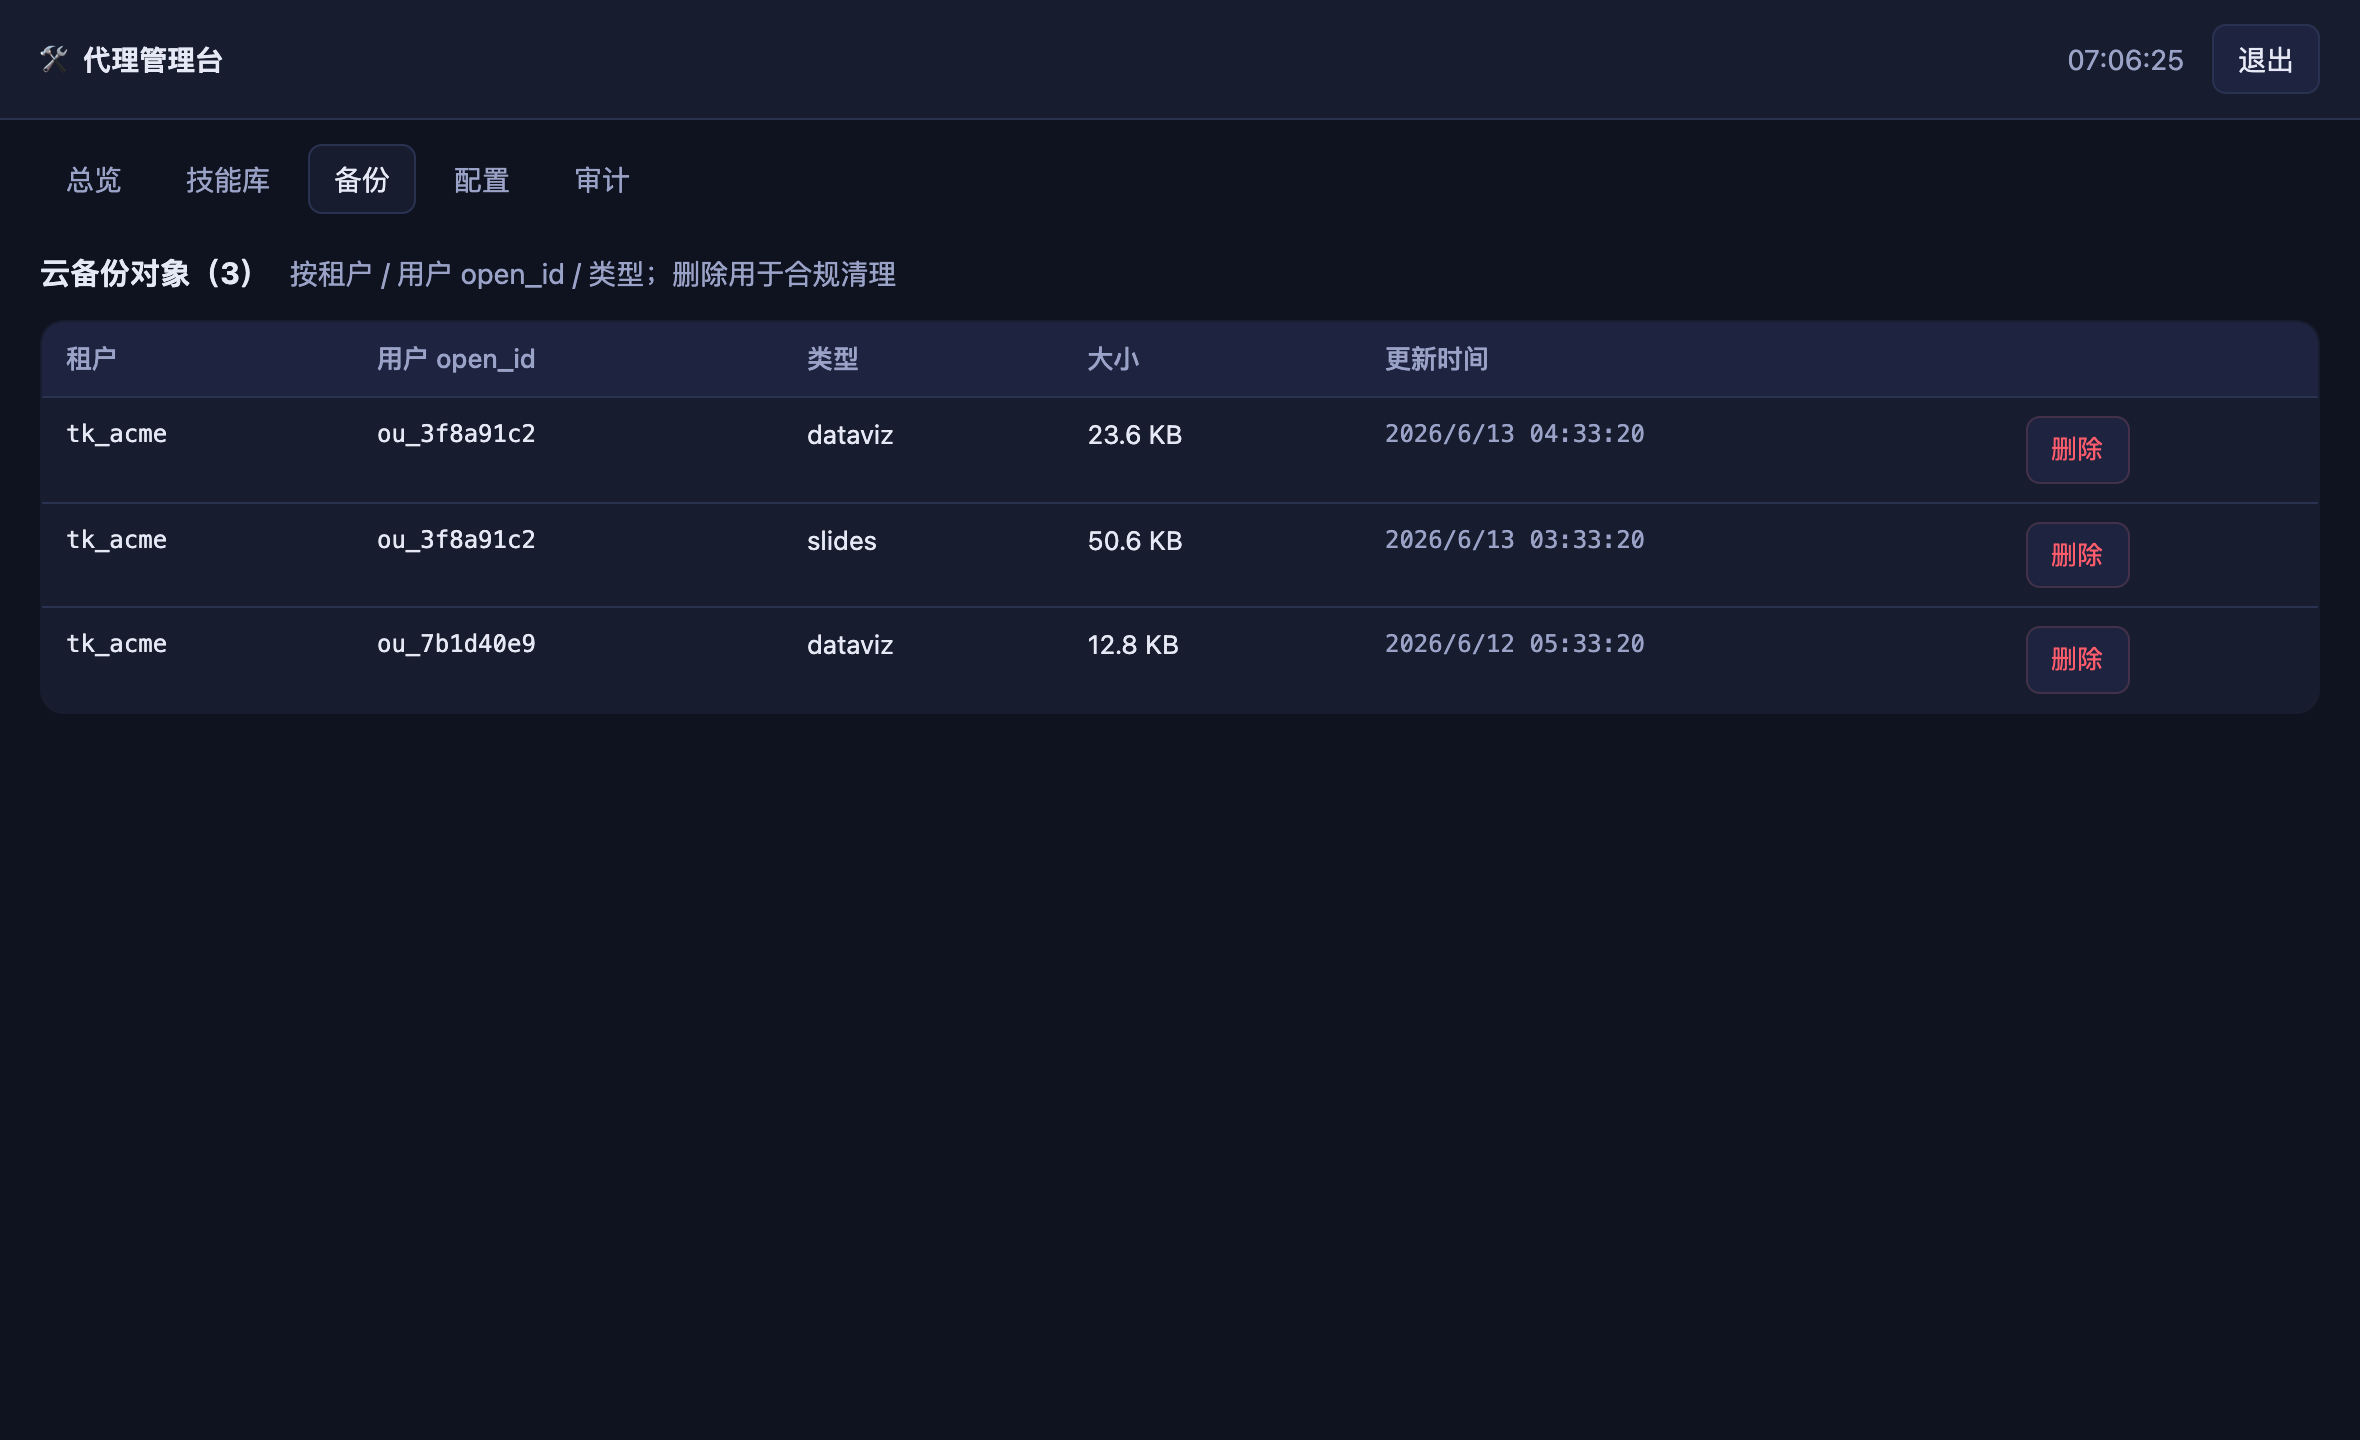Click the 代理管理台 title
This screenshot has height=1440, width=2360.
[x=153, y=60]
